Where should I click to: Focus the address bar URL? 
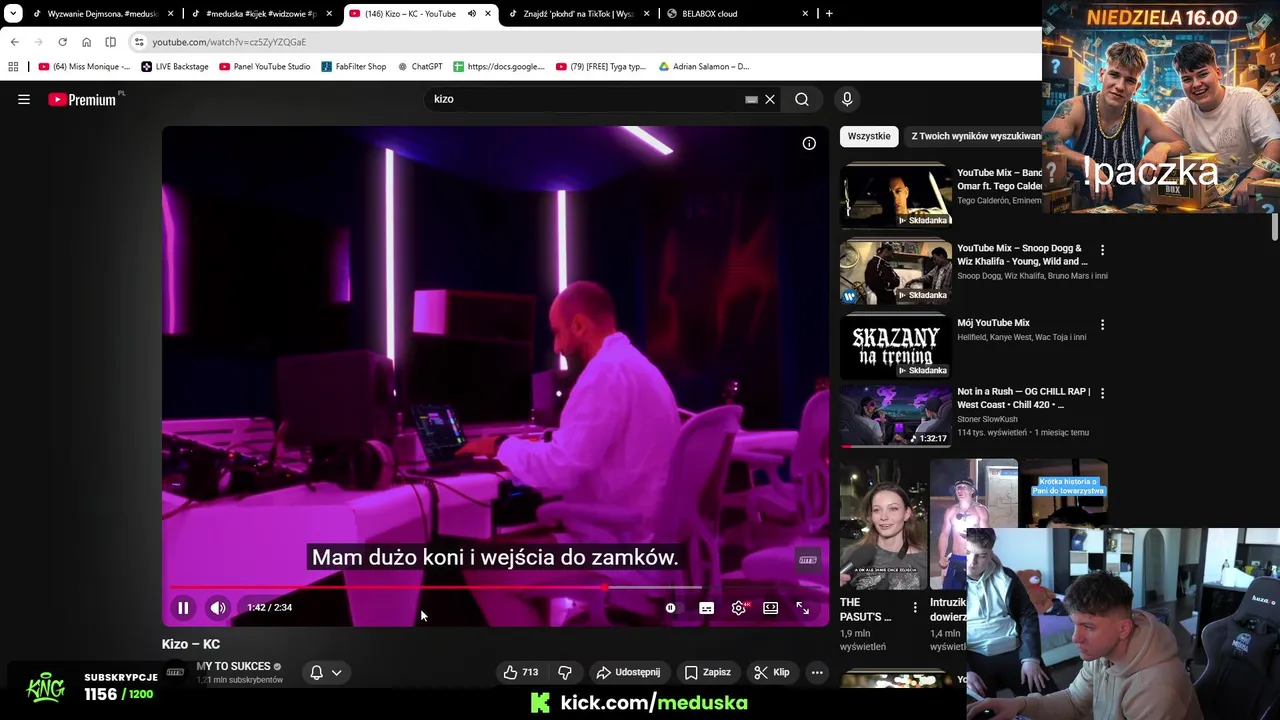point(229,42)
